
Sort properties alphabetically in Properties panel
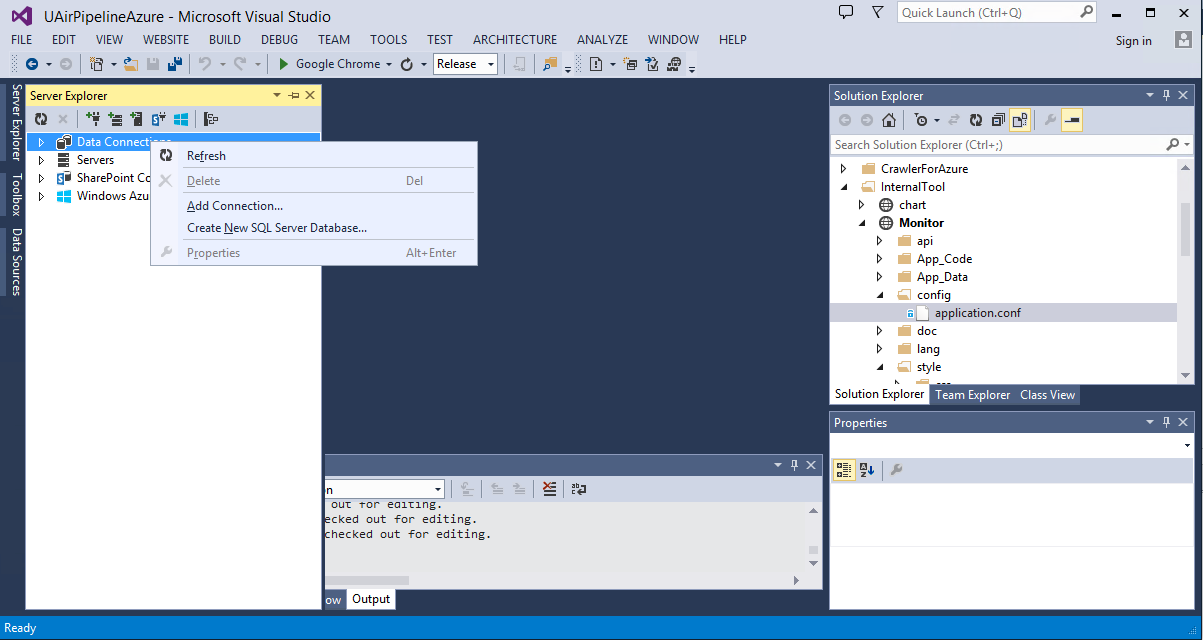tap(866, 470)
